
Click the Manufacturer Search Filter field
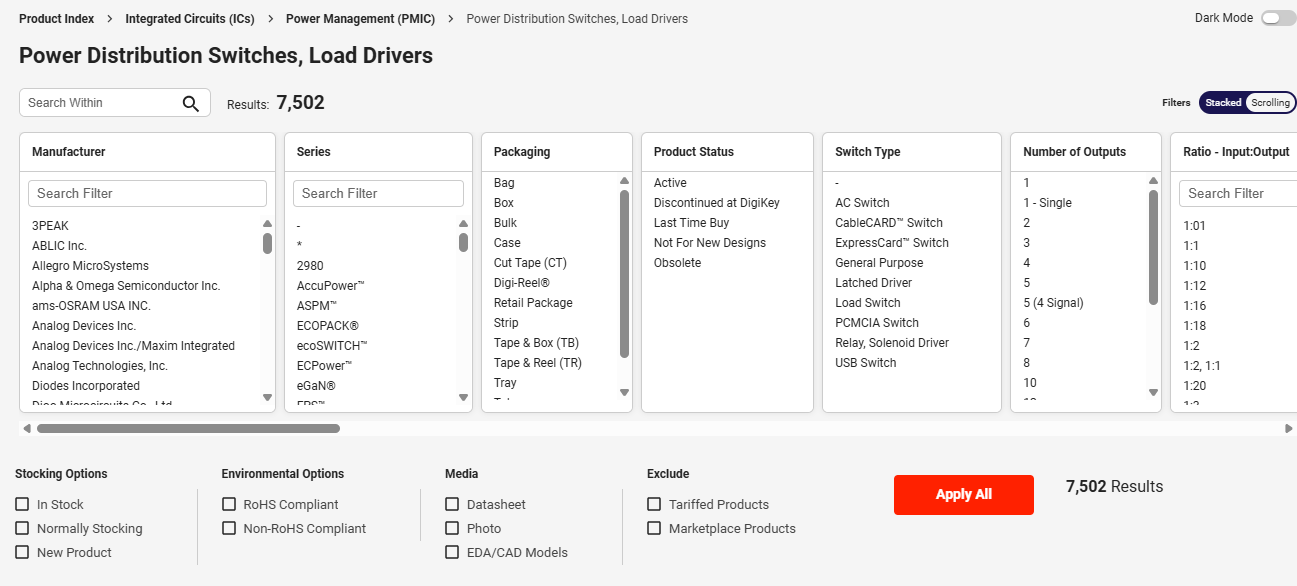coord(147,193)
